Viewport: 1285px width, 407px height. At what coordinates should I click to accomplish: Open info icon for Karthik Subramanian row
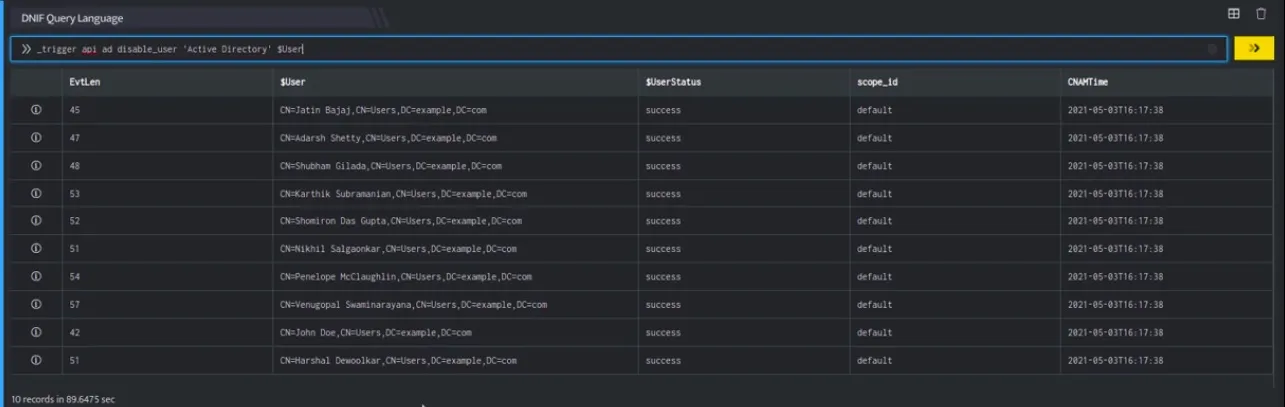(x=36, y=193)
